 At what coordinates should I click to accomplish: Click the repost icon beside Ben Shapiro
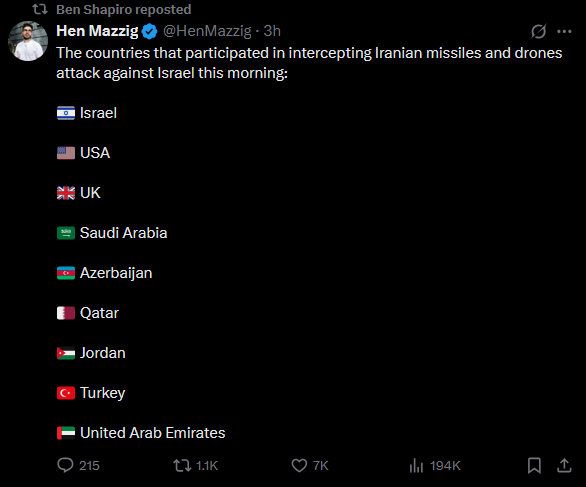point(40,9)
